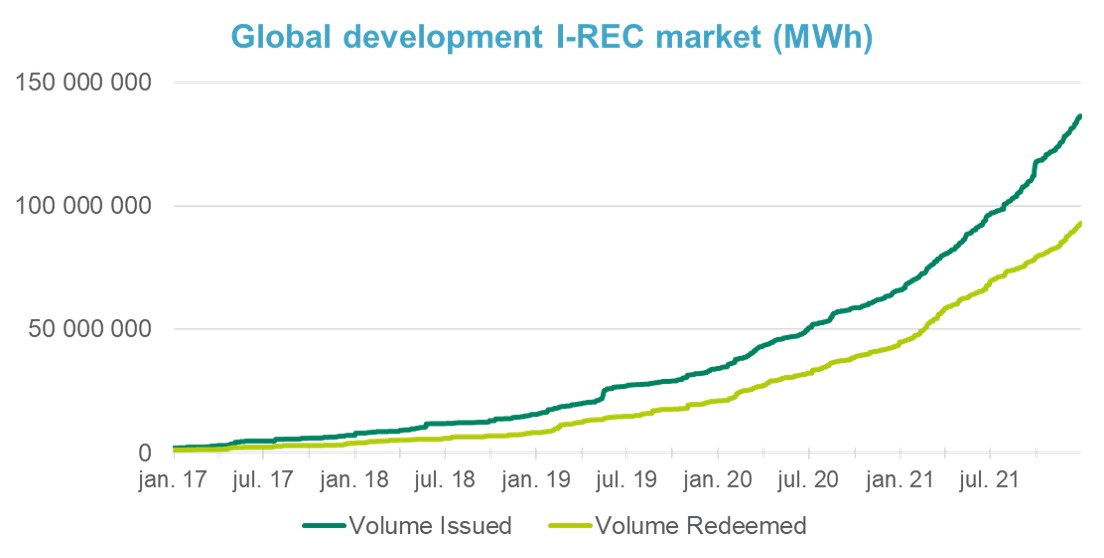1104x558 pixels.
Task: Click the 'jul. 20' x-axis label
Action: point(808,480)
